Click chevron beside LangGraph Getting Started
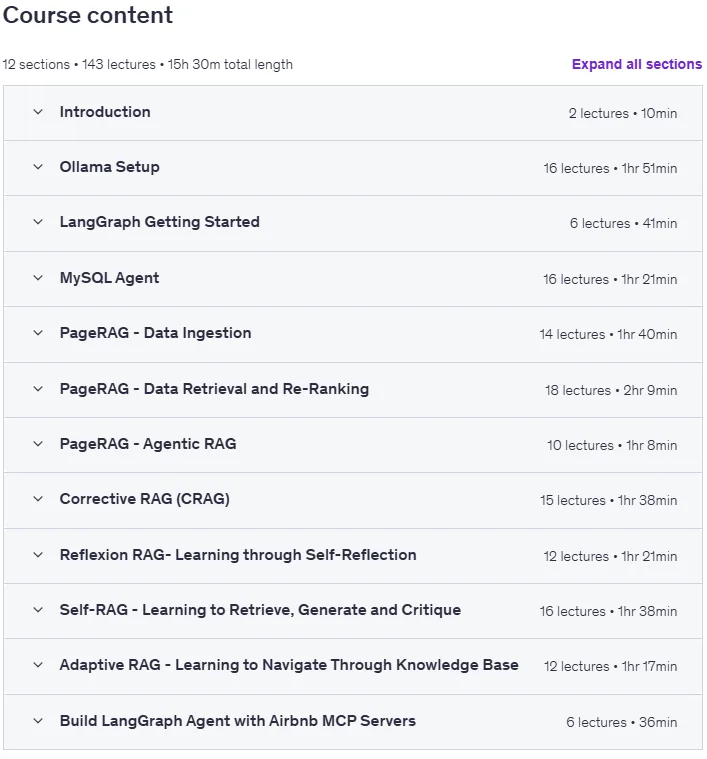 (38, 222)
